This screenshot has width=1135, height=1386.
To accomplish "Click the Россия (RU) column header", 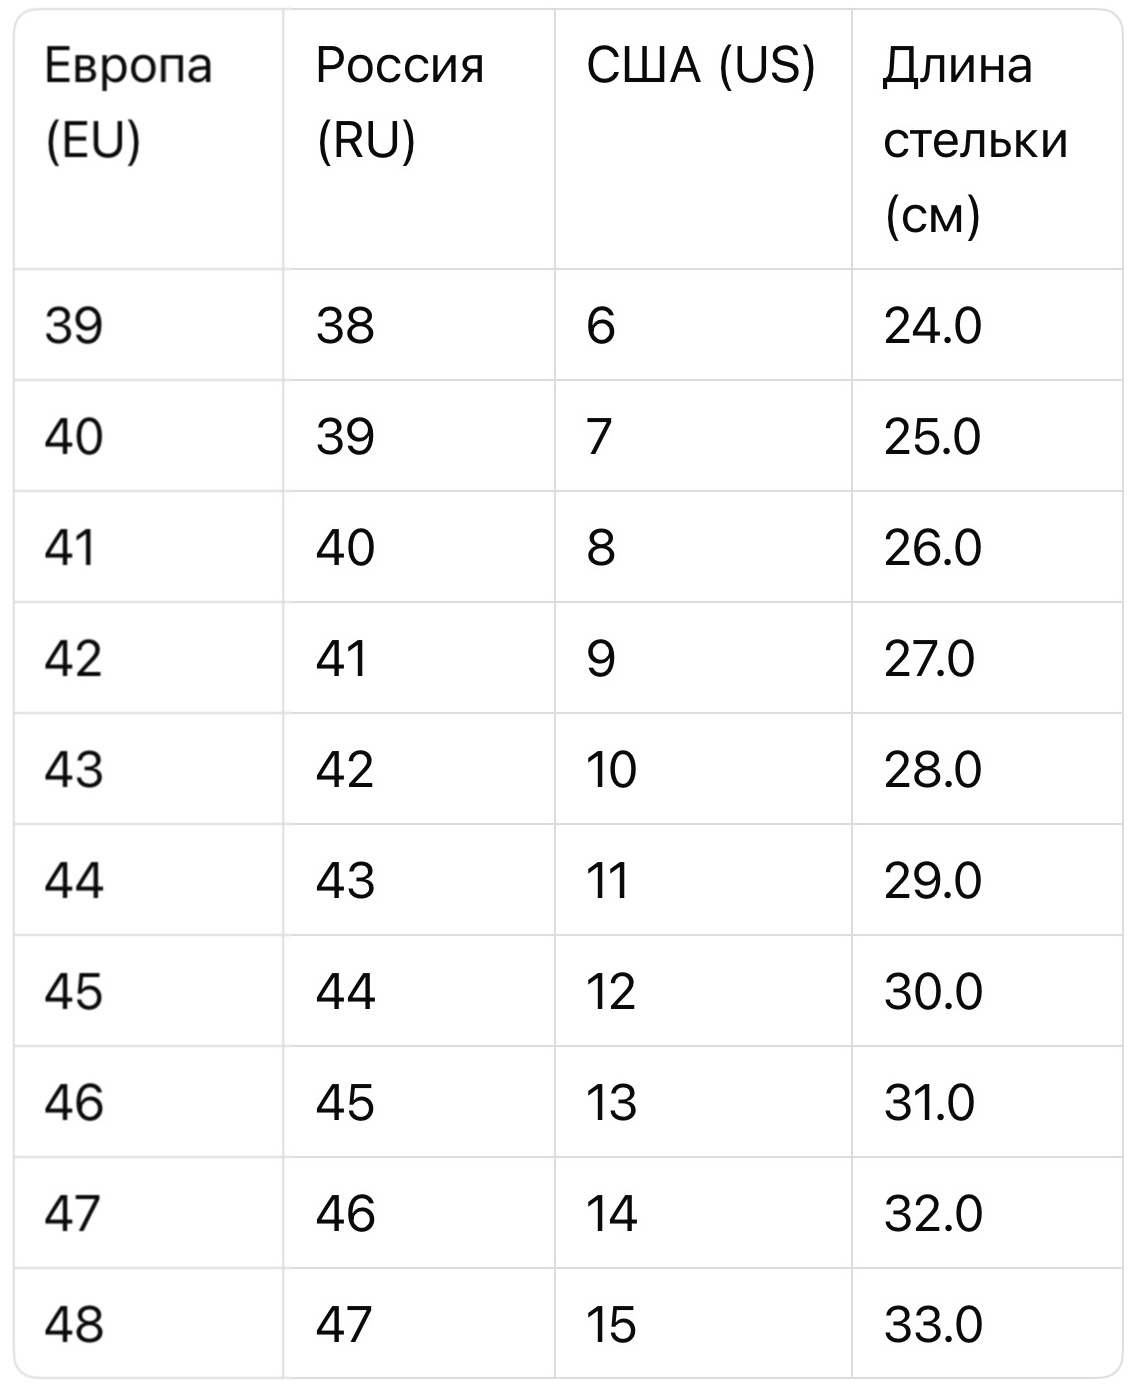I will [x=399, y=103].
